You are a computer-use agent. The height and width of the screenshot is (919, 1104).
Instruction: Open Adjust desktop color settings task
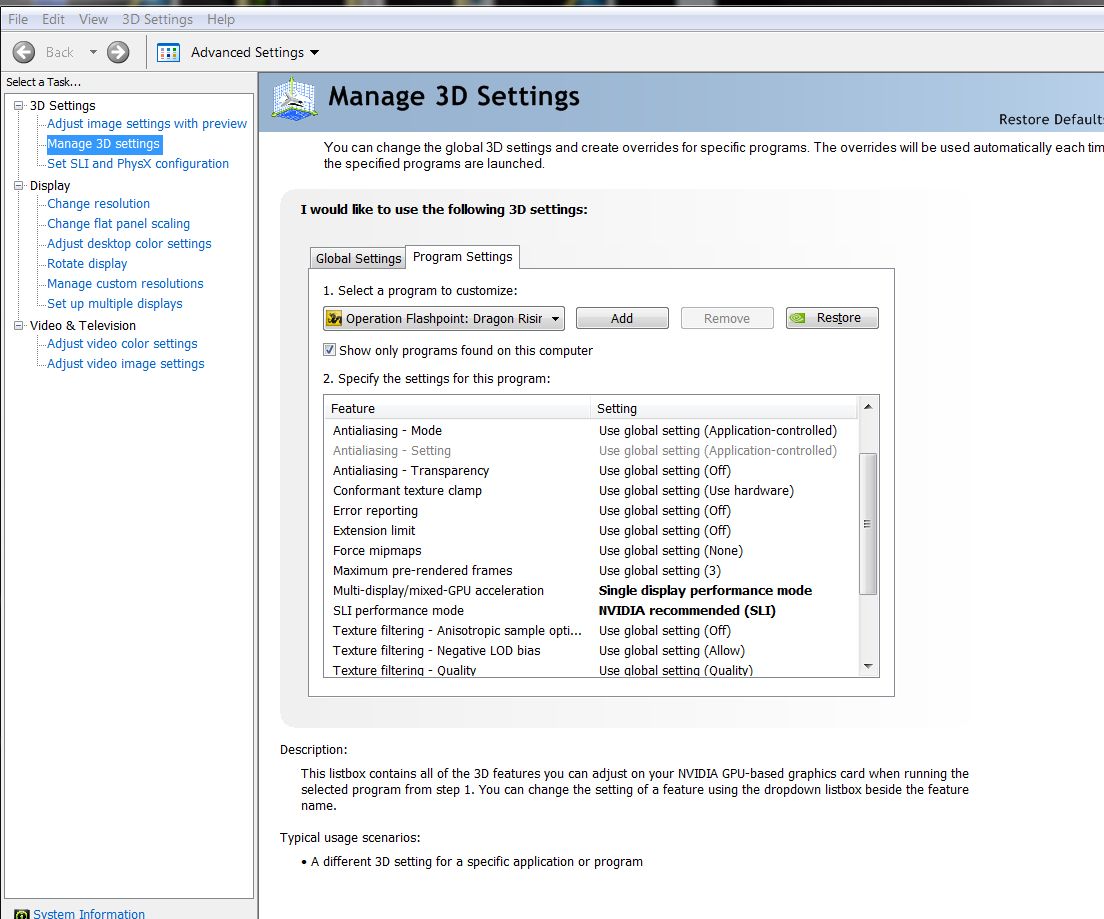[129, 244]
